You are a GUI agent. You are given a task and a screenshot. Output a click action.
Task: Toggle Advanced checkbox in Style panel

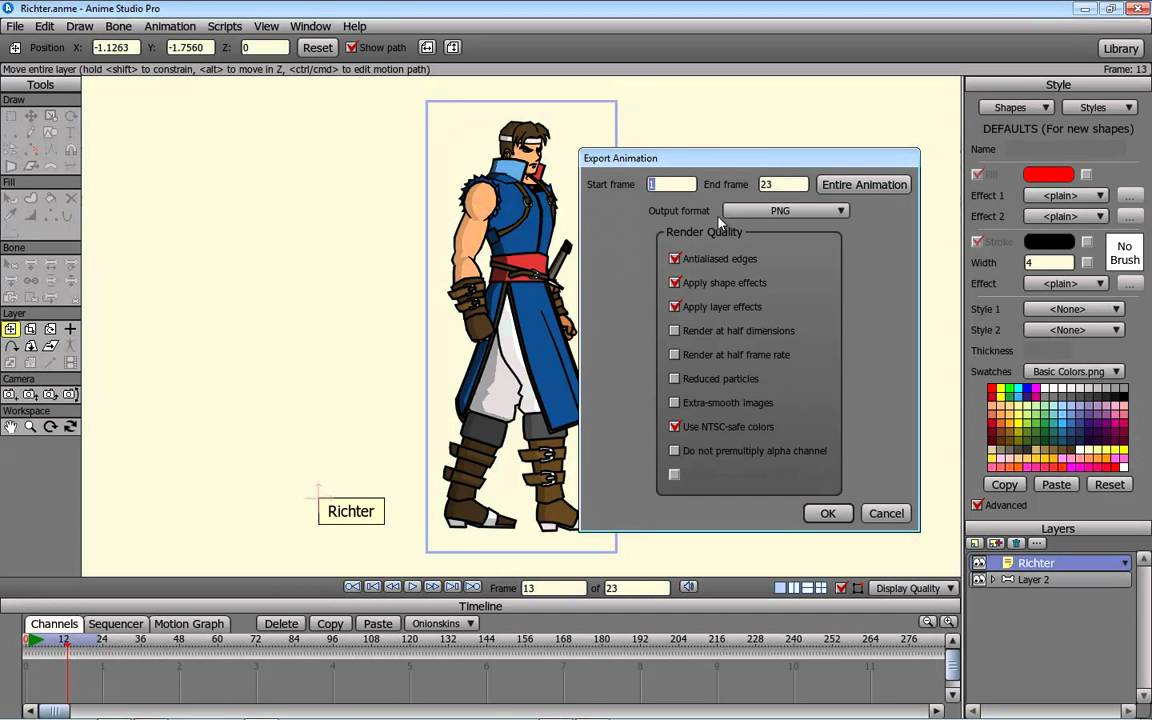tap(977, 505)
